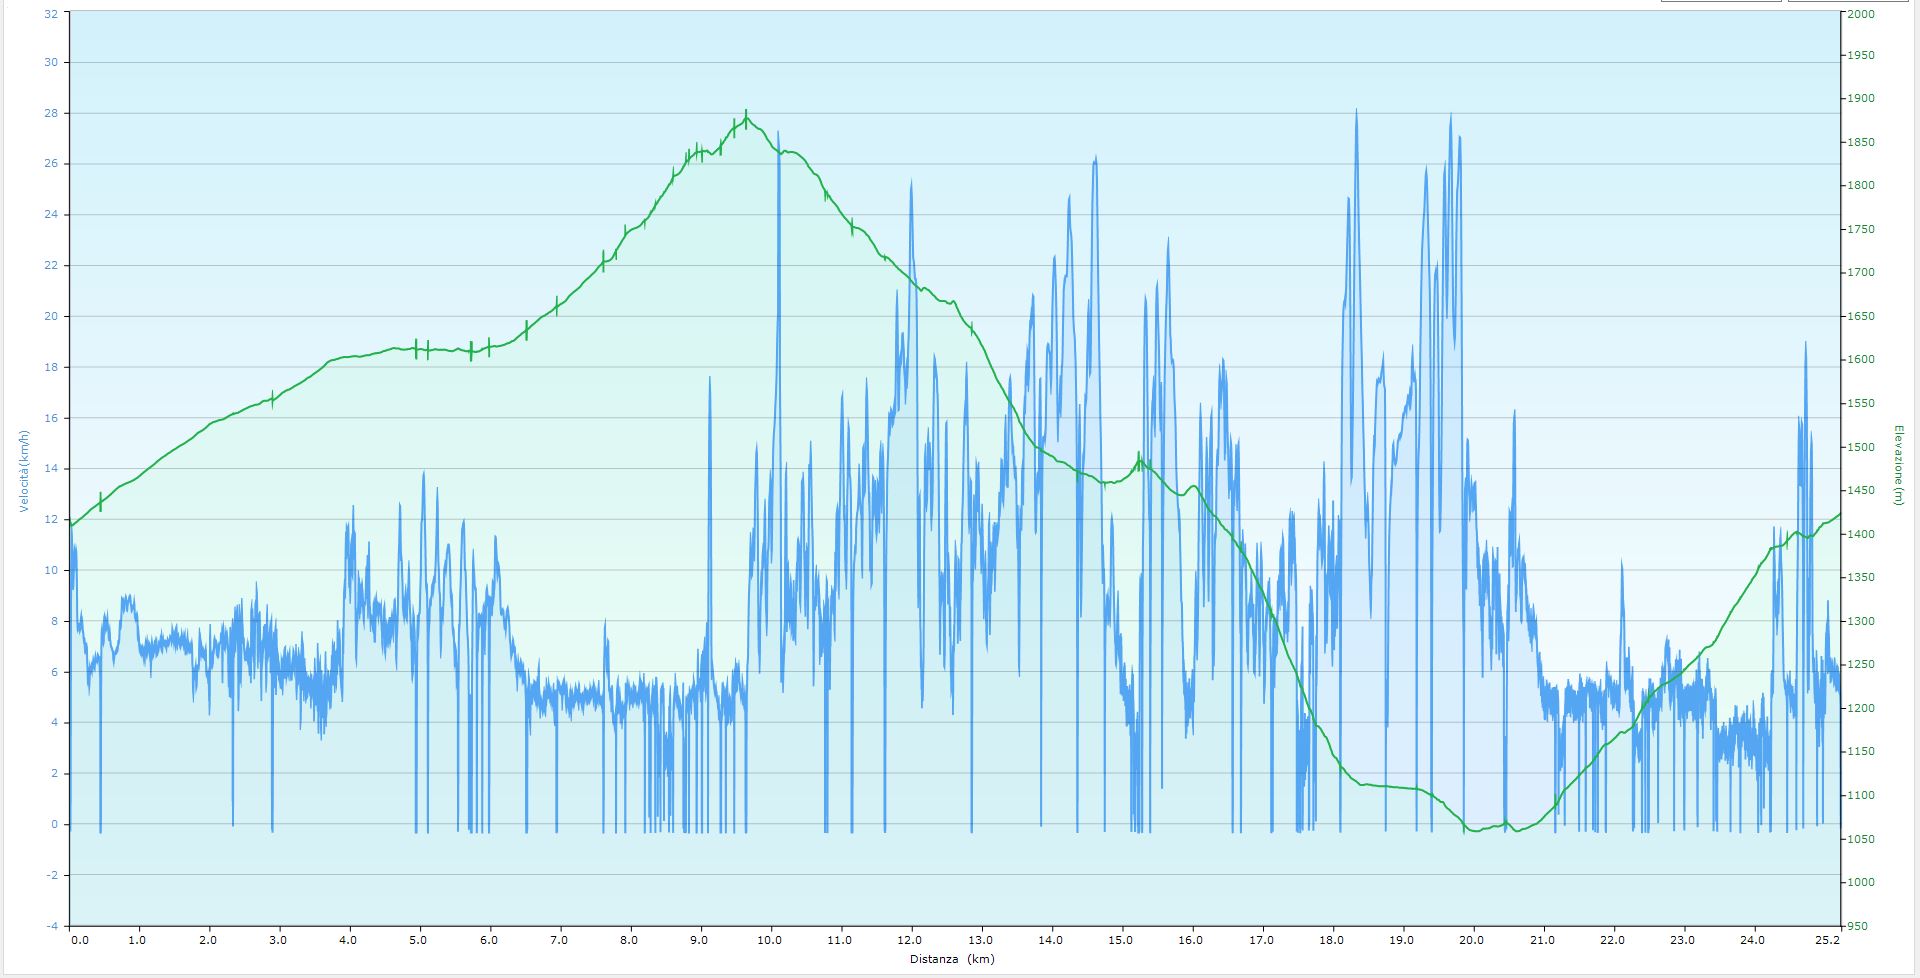Viewport: 1920px width, 978px height.
Task: Click the Elevazione (m) axis title
Action: (x=1897, y=465)
